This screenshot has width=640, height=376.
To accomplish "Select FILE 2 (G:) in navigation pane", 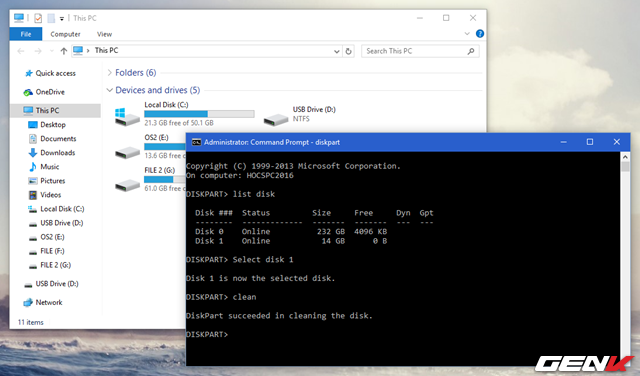I will tap(56, 265).
